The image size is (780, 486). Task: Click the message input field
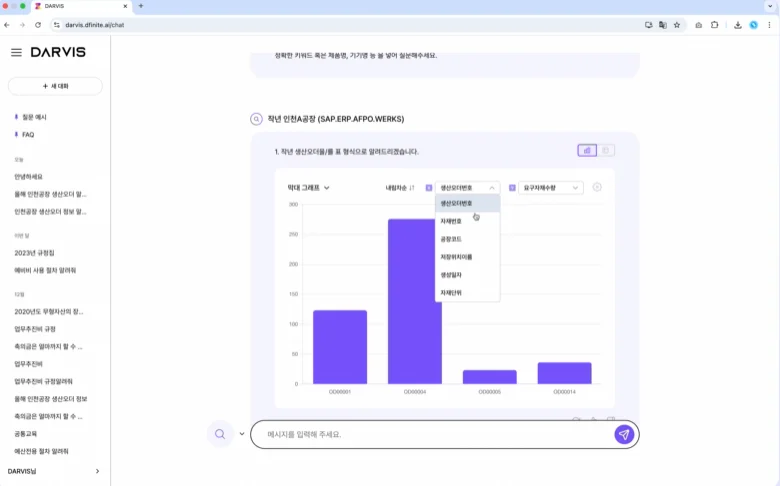coord(430,434)
